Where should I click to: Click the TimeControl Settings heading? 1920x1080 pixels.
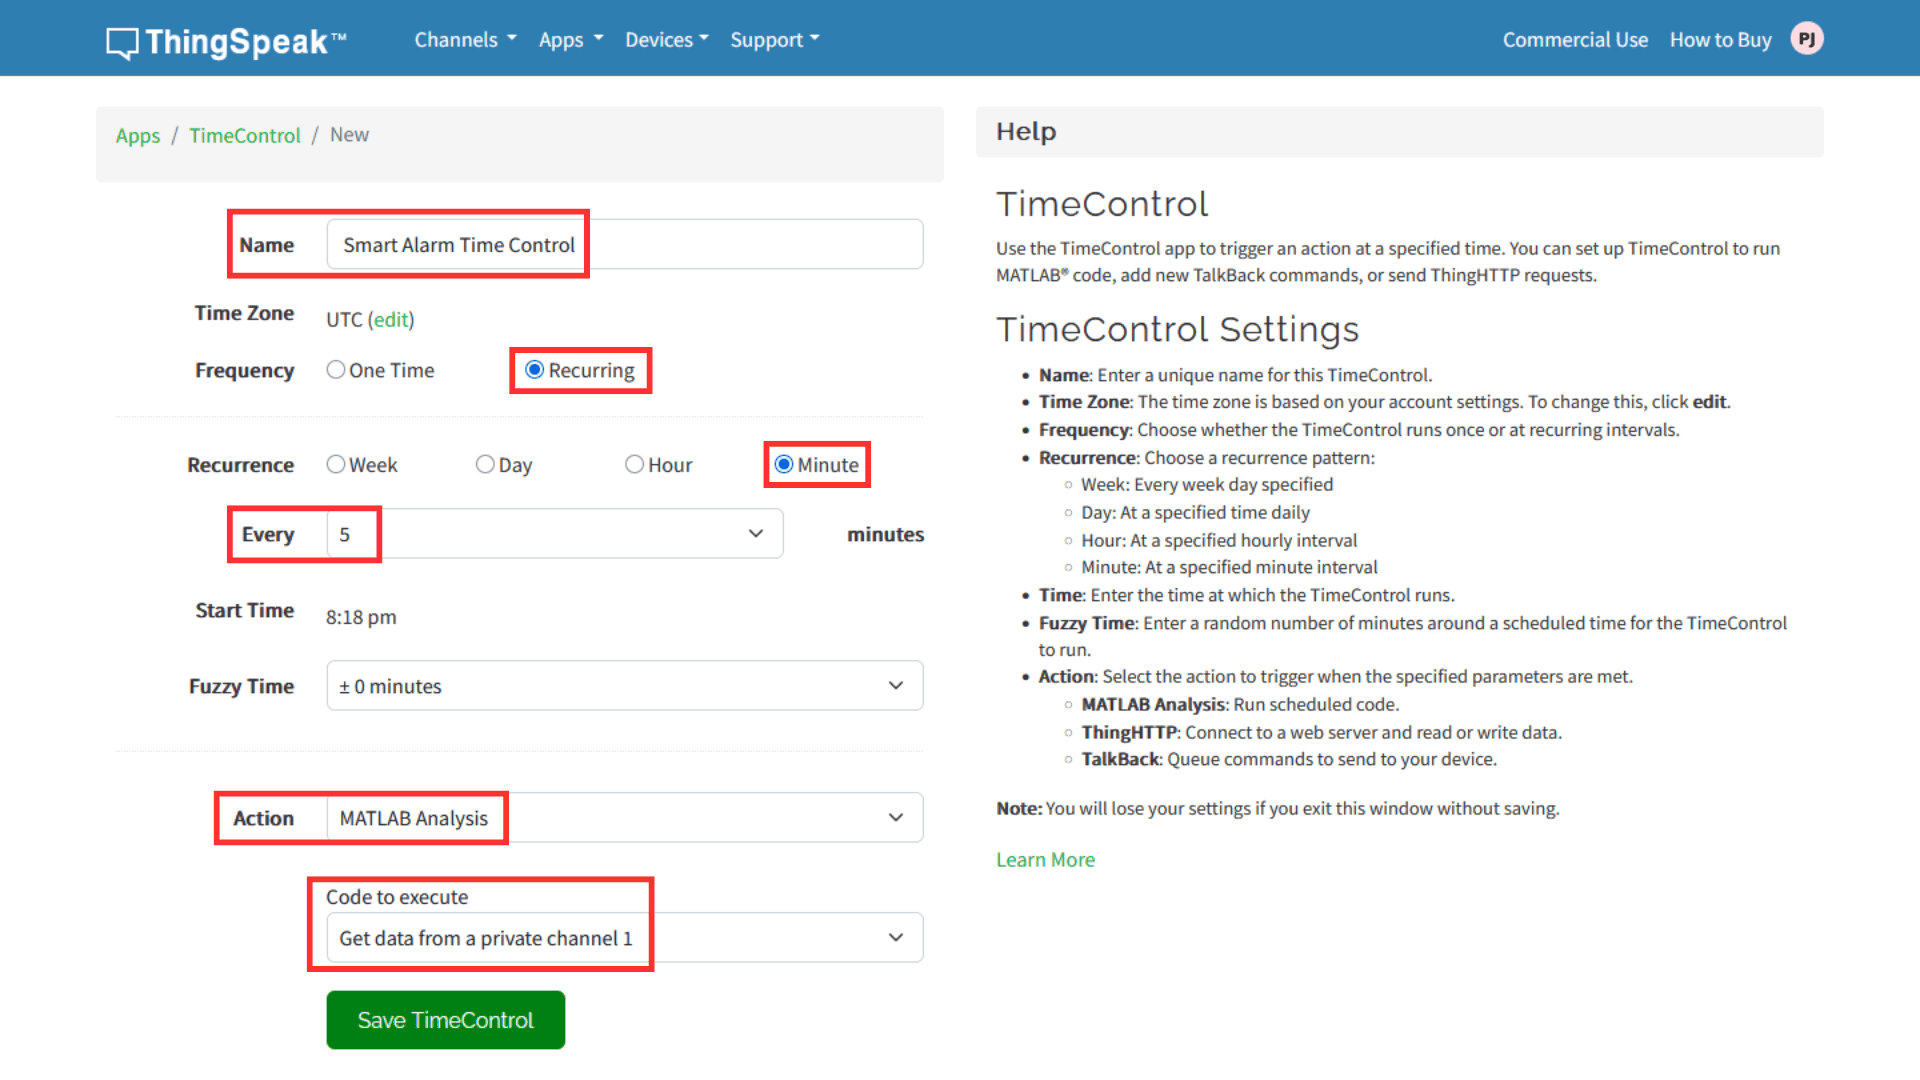coord(1177,329)
